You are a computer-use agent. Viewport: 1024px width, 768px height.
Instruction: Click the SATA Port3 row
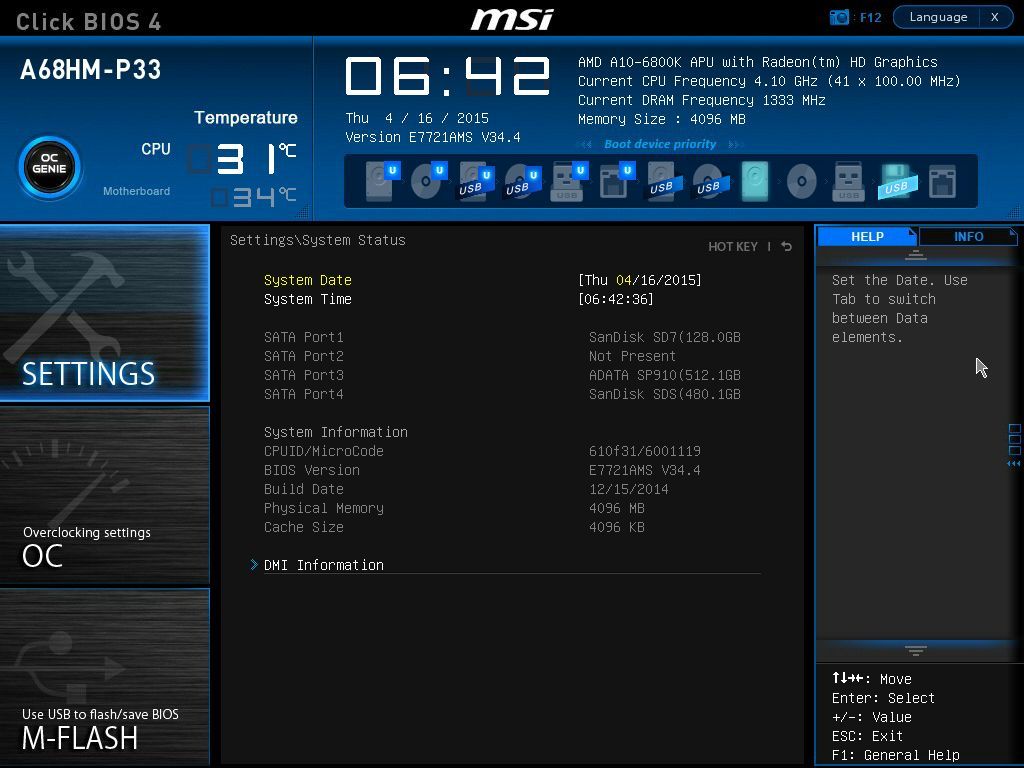pyautogui.click(x=503, y=375)
